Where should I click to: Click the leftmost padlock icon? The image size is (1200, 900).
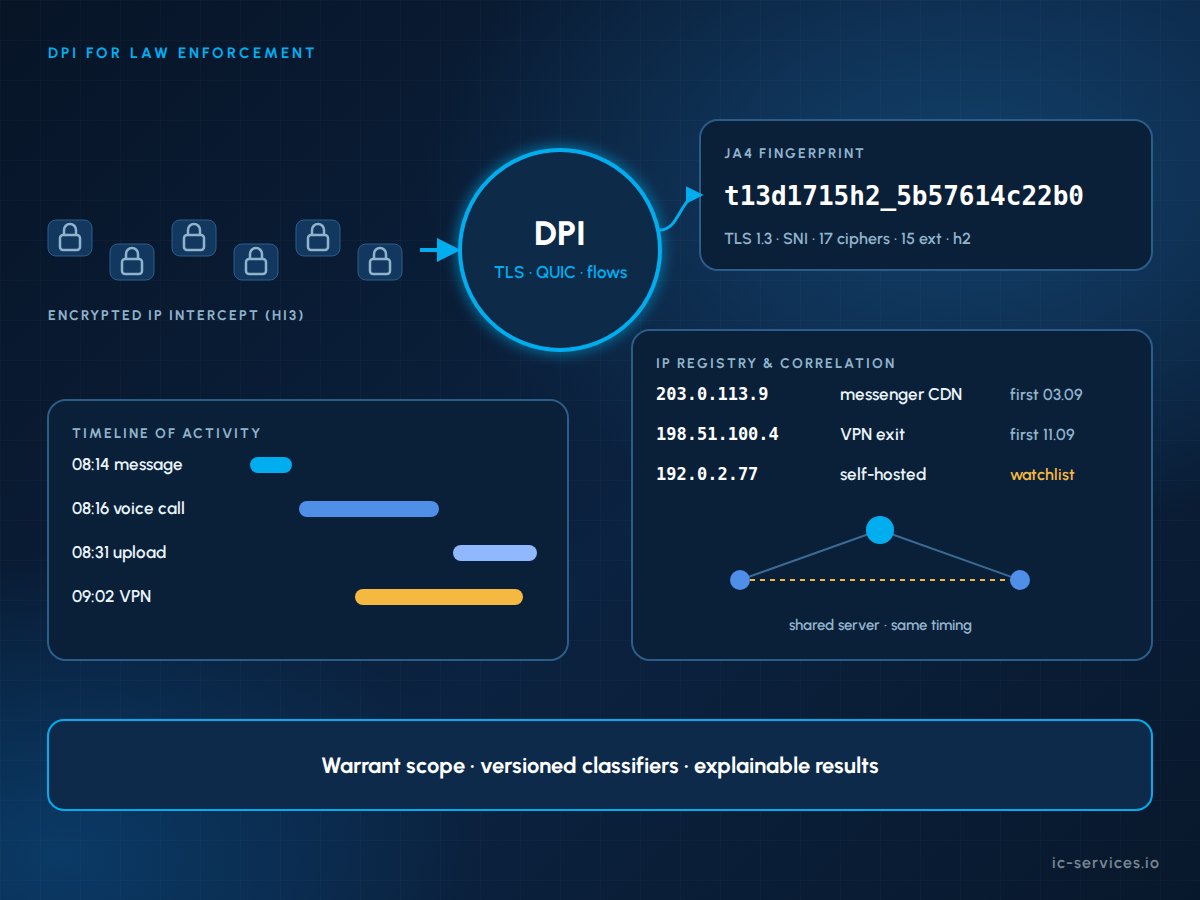click(x=70, y=238)
